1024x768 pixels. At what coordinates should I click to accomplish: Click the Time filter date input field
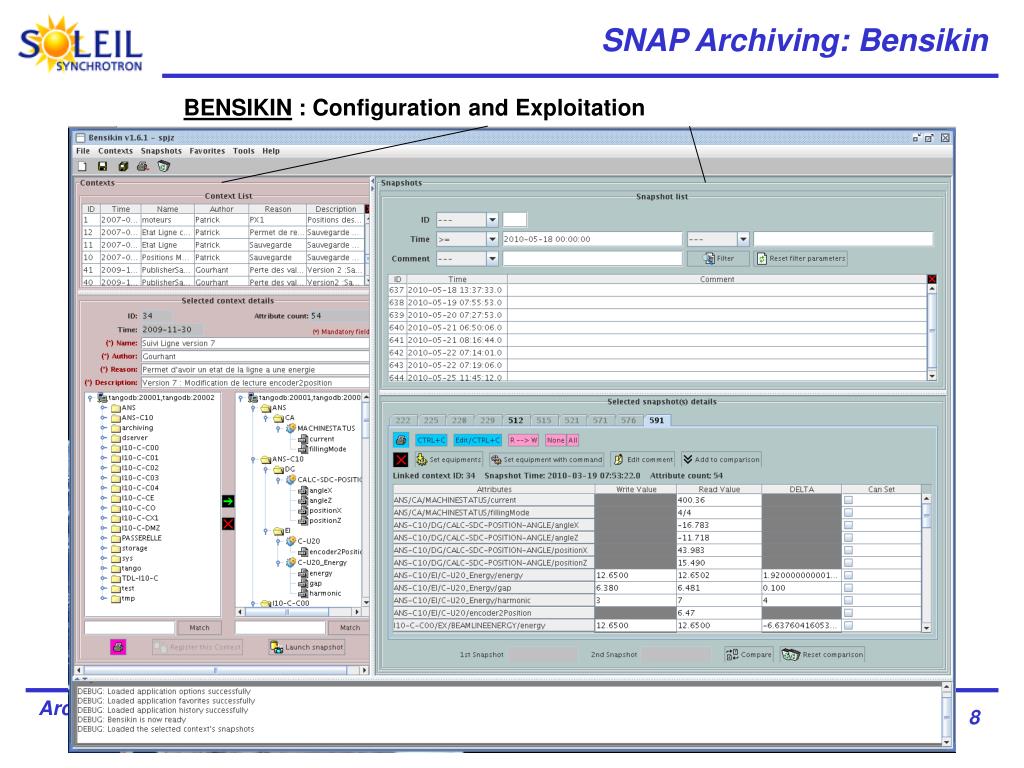592,240
